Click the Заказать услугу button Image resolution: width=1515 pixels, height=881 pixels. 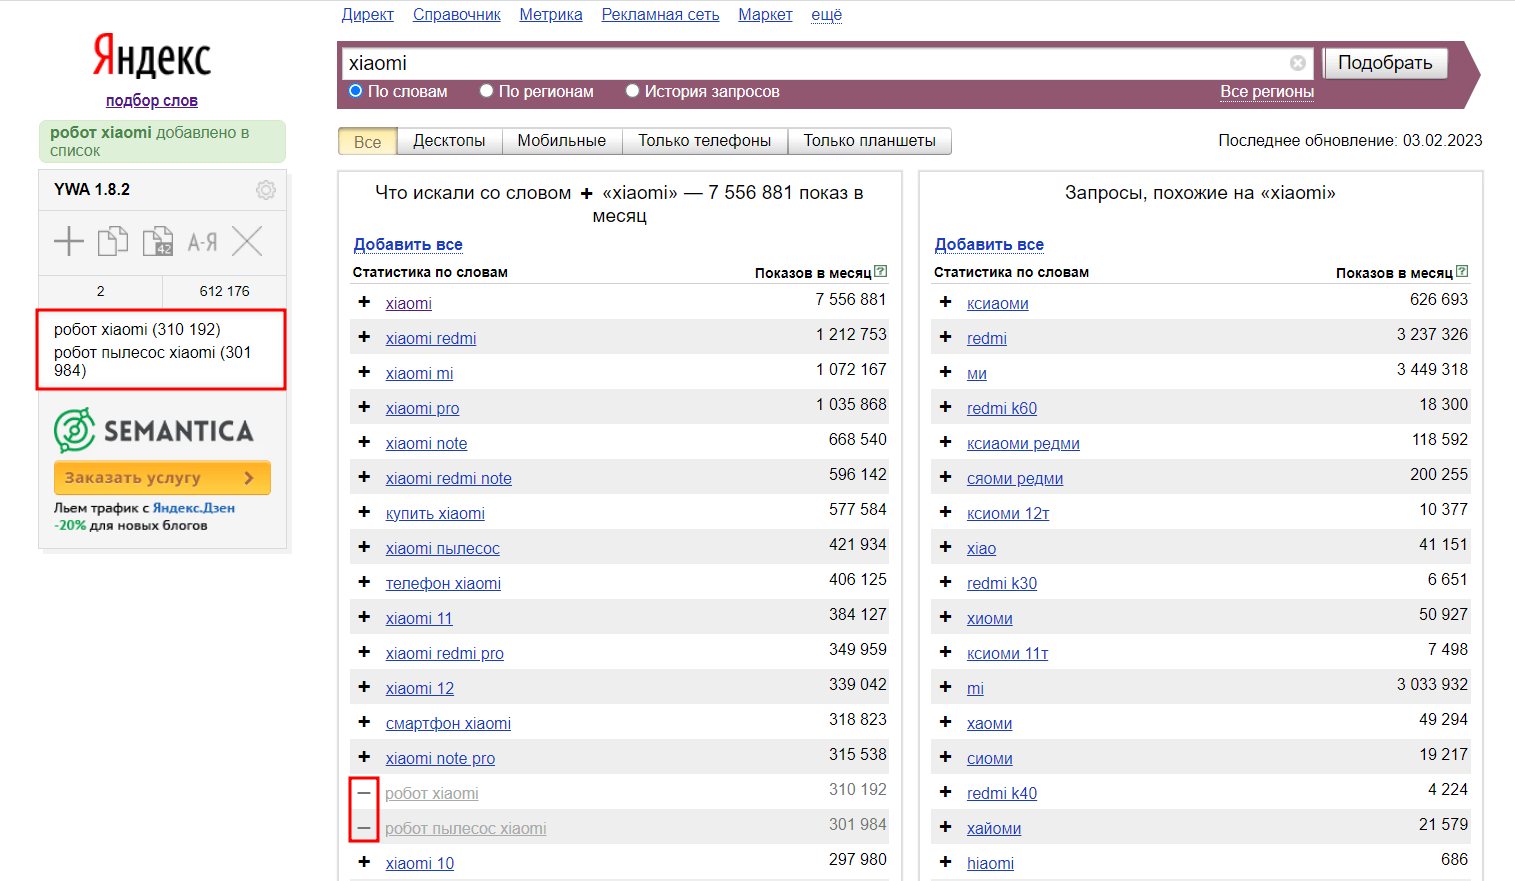[x=162, y=478]
